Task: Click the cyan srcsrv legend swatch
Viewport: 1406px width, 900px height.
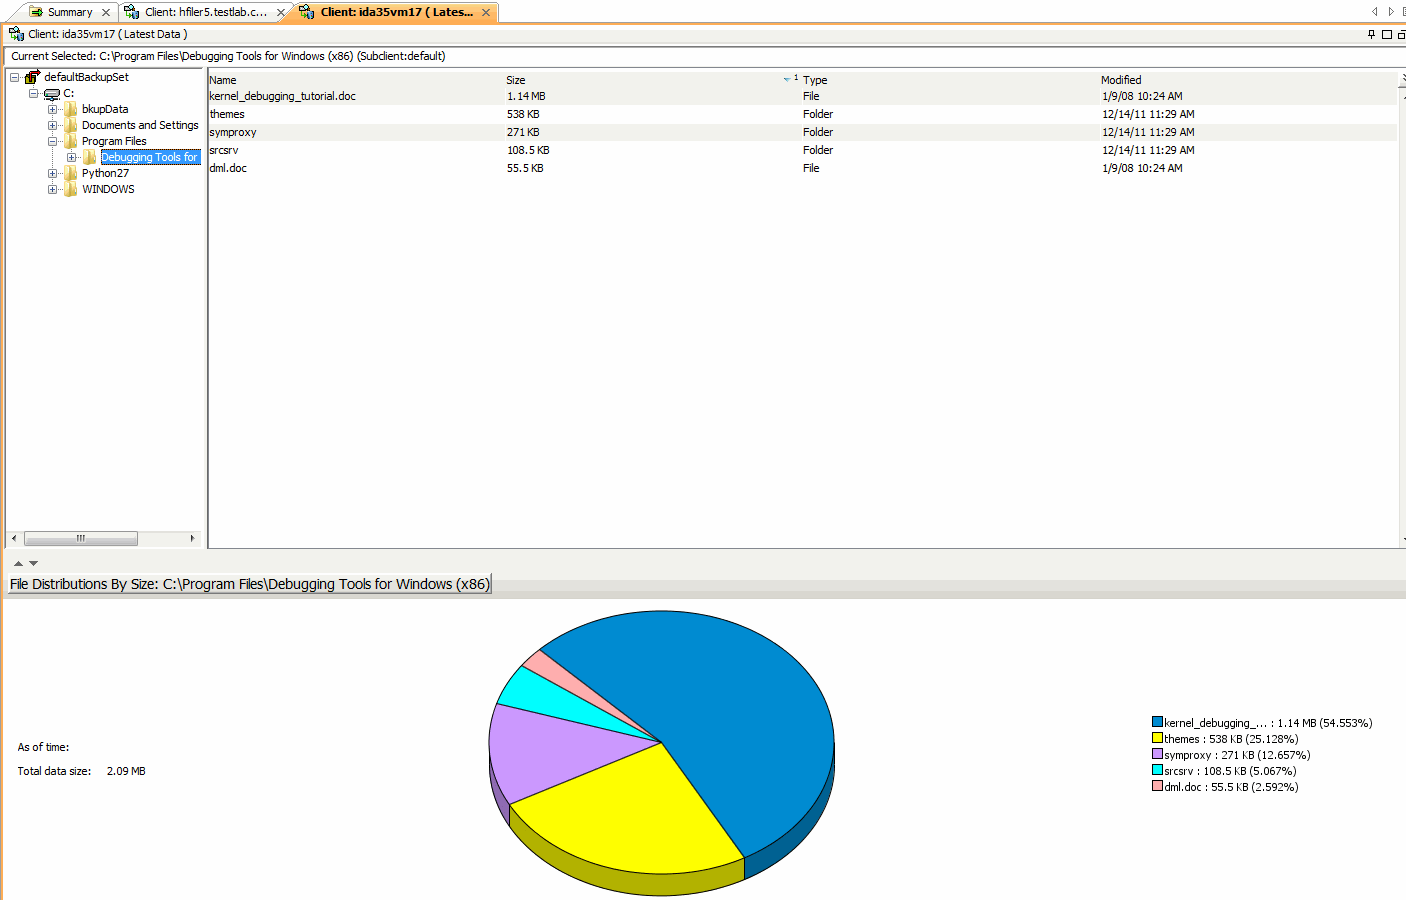Action: 1157,770
